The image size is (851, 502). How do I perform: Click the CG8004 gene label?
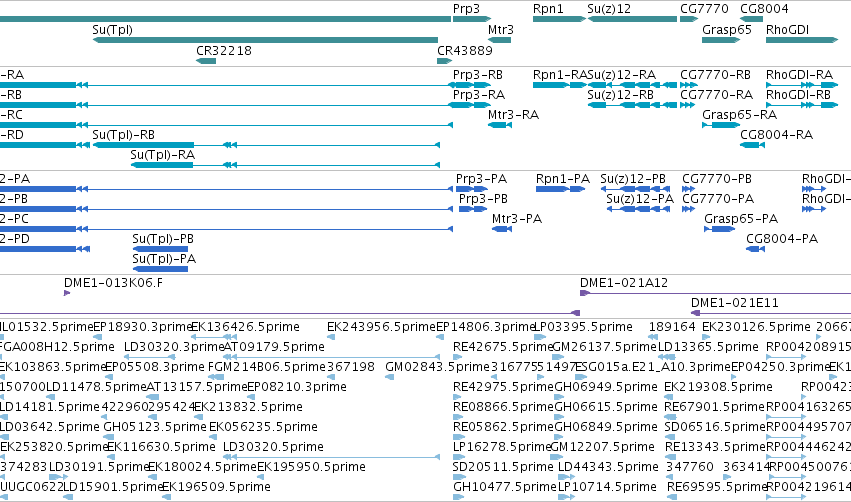[764, 9]
